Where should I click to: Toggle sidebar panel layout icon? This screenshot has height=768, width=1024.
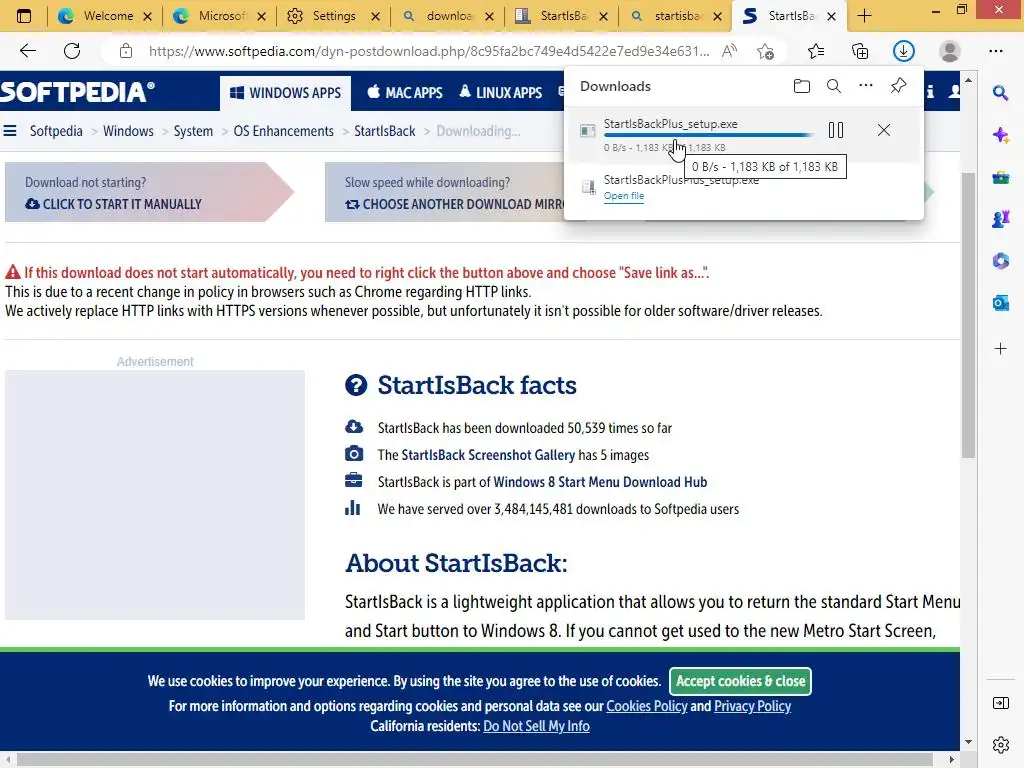(1000, 703)
